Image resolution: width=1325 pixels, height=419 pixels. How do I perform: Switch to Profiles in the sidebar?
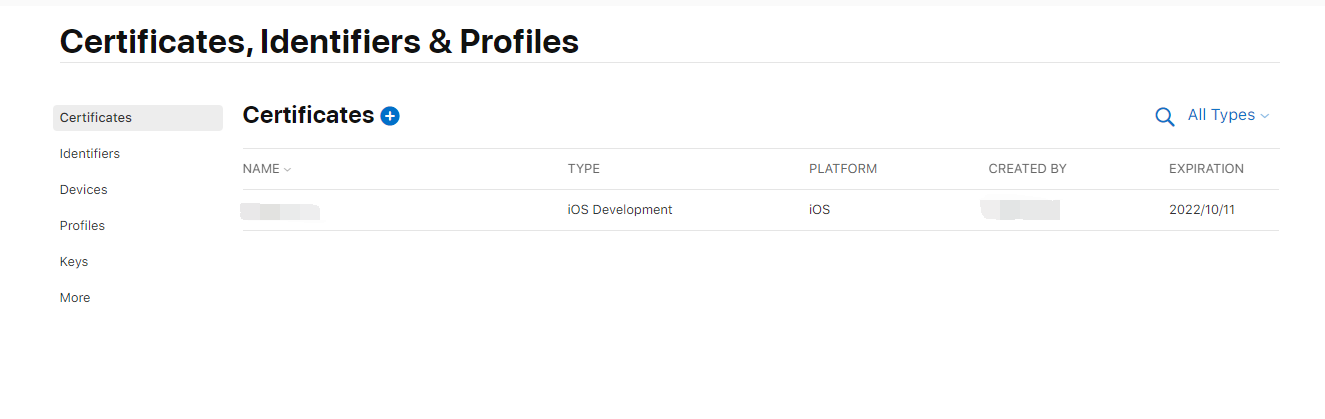point(82,226)
